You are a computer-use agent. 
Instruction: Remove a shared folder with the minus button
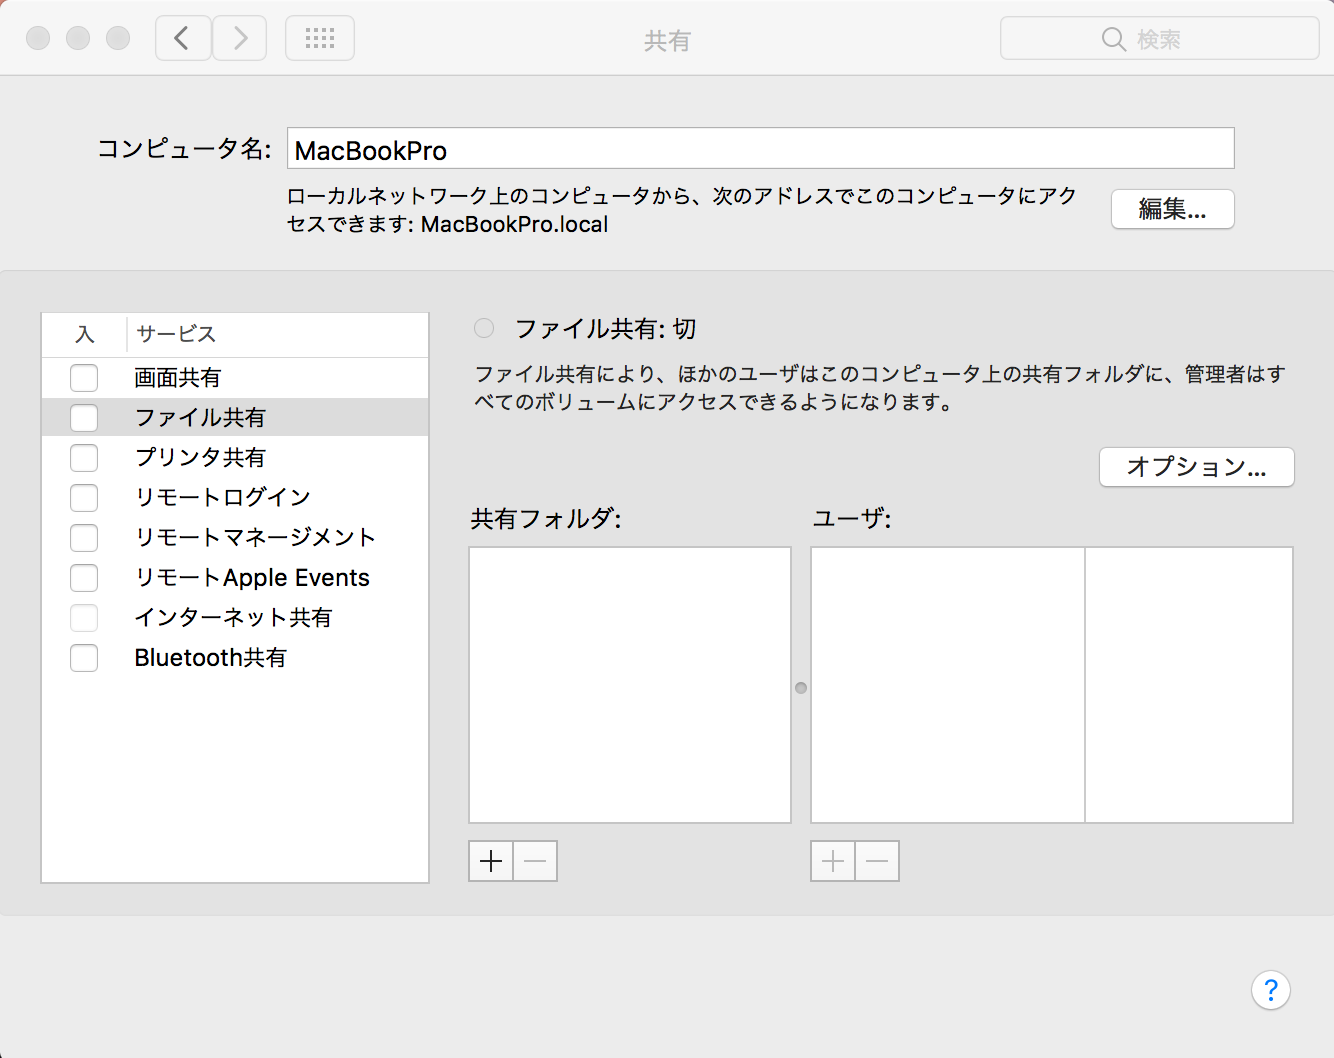534,861
